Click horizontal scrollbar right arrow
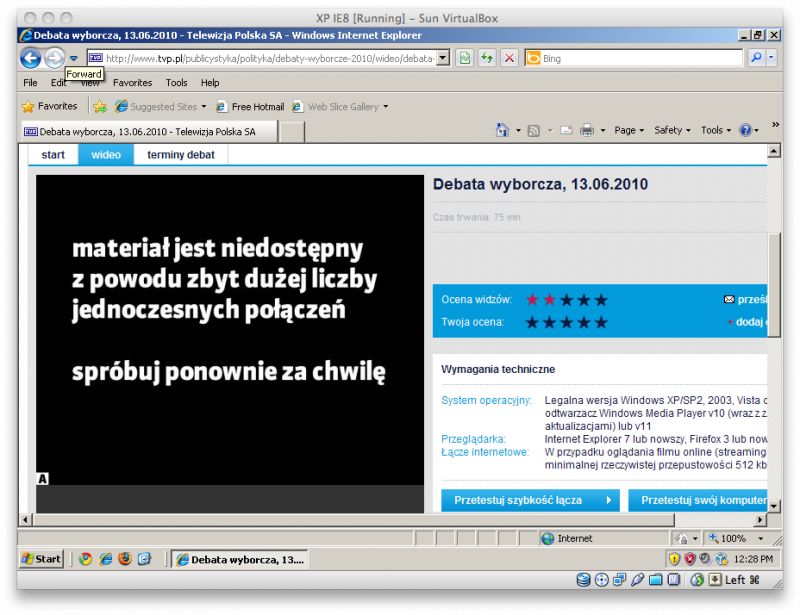Image resolution: width=800 pixels, height=615 pixels. [x=760, y=520]
